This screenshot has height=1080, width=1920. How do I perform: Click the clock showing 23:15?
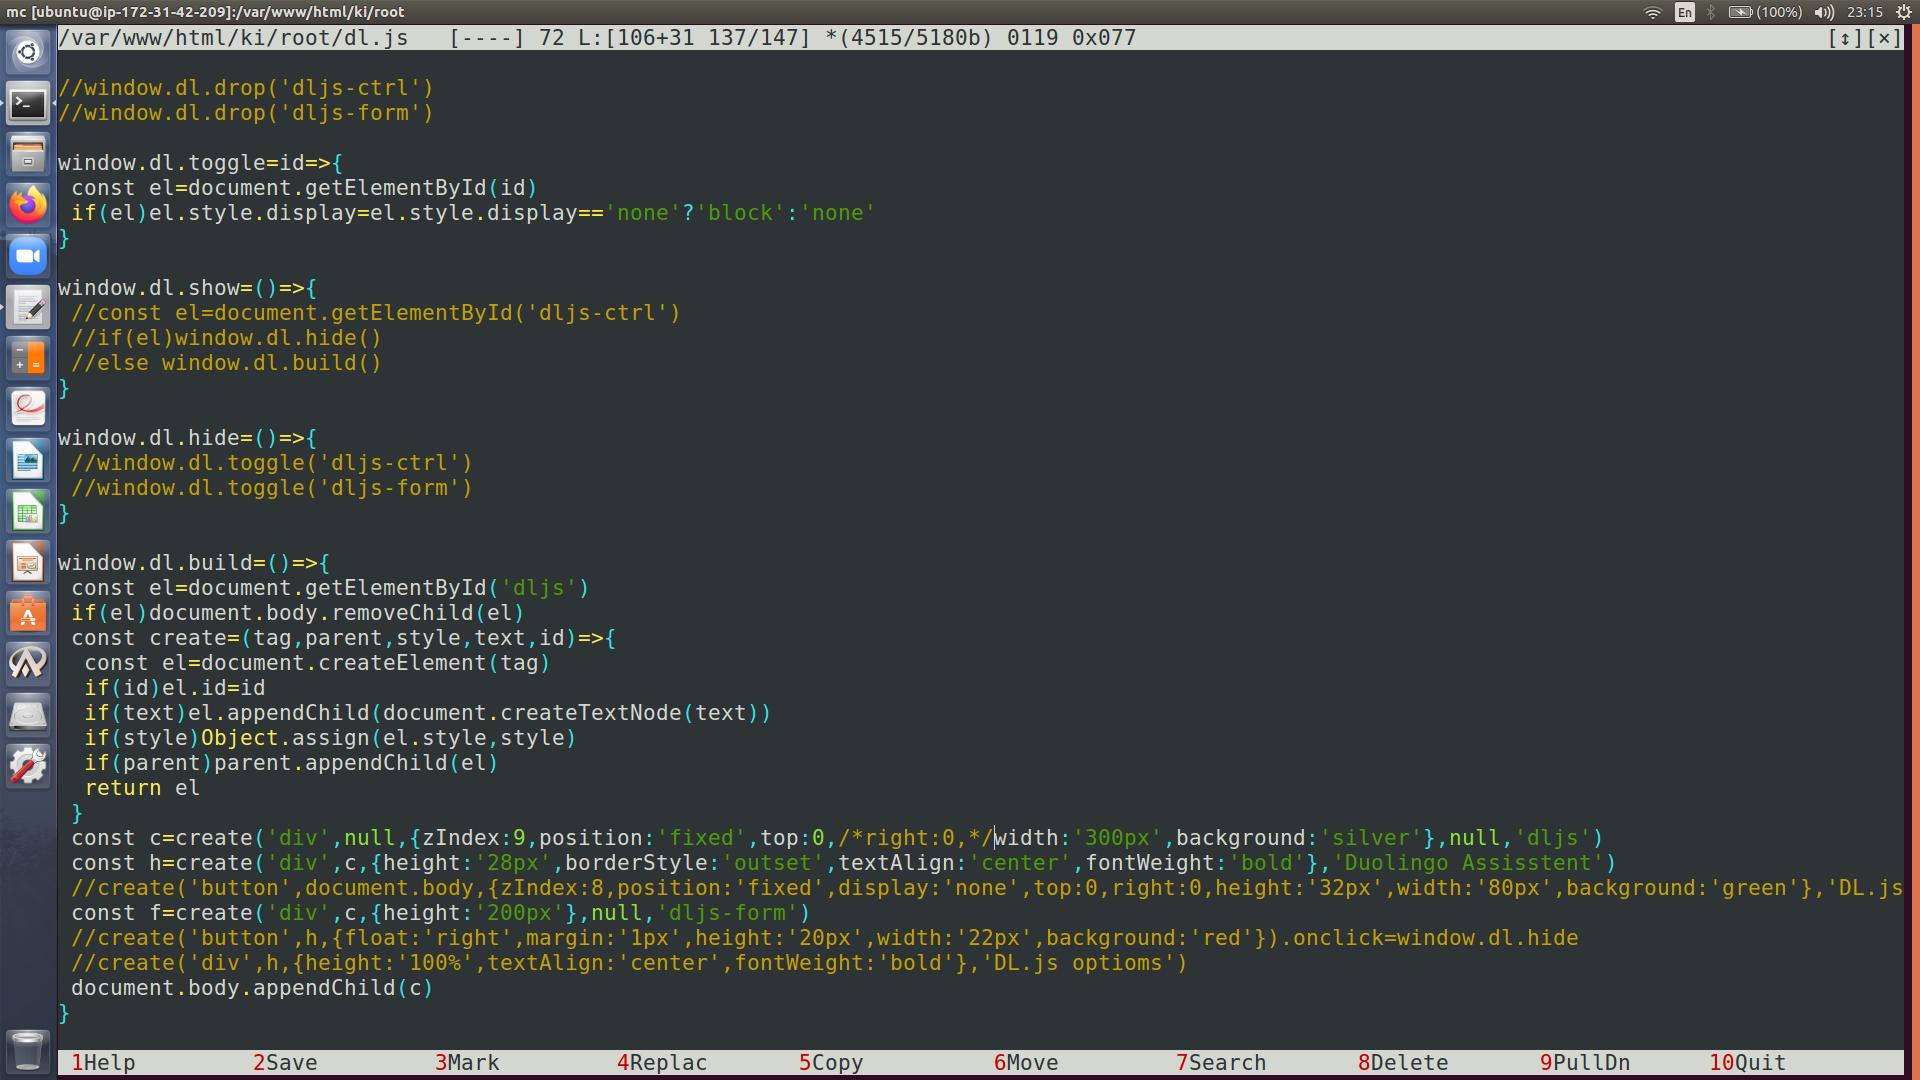click(x=1865, y=12)
